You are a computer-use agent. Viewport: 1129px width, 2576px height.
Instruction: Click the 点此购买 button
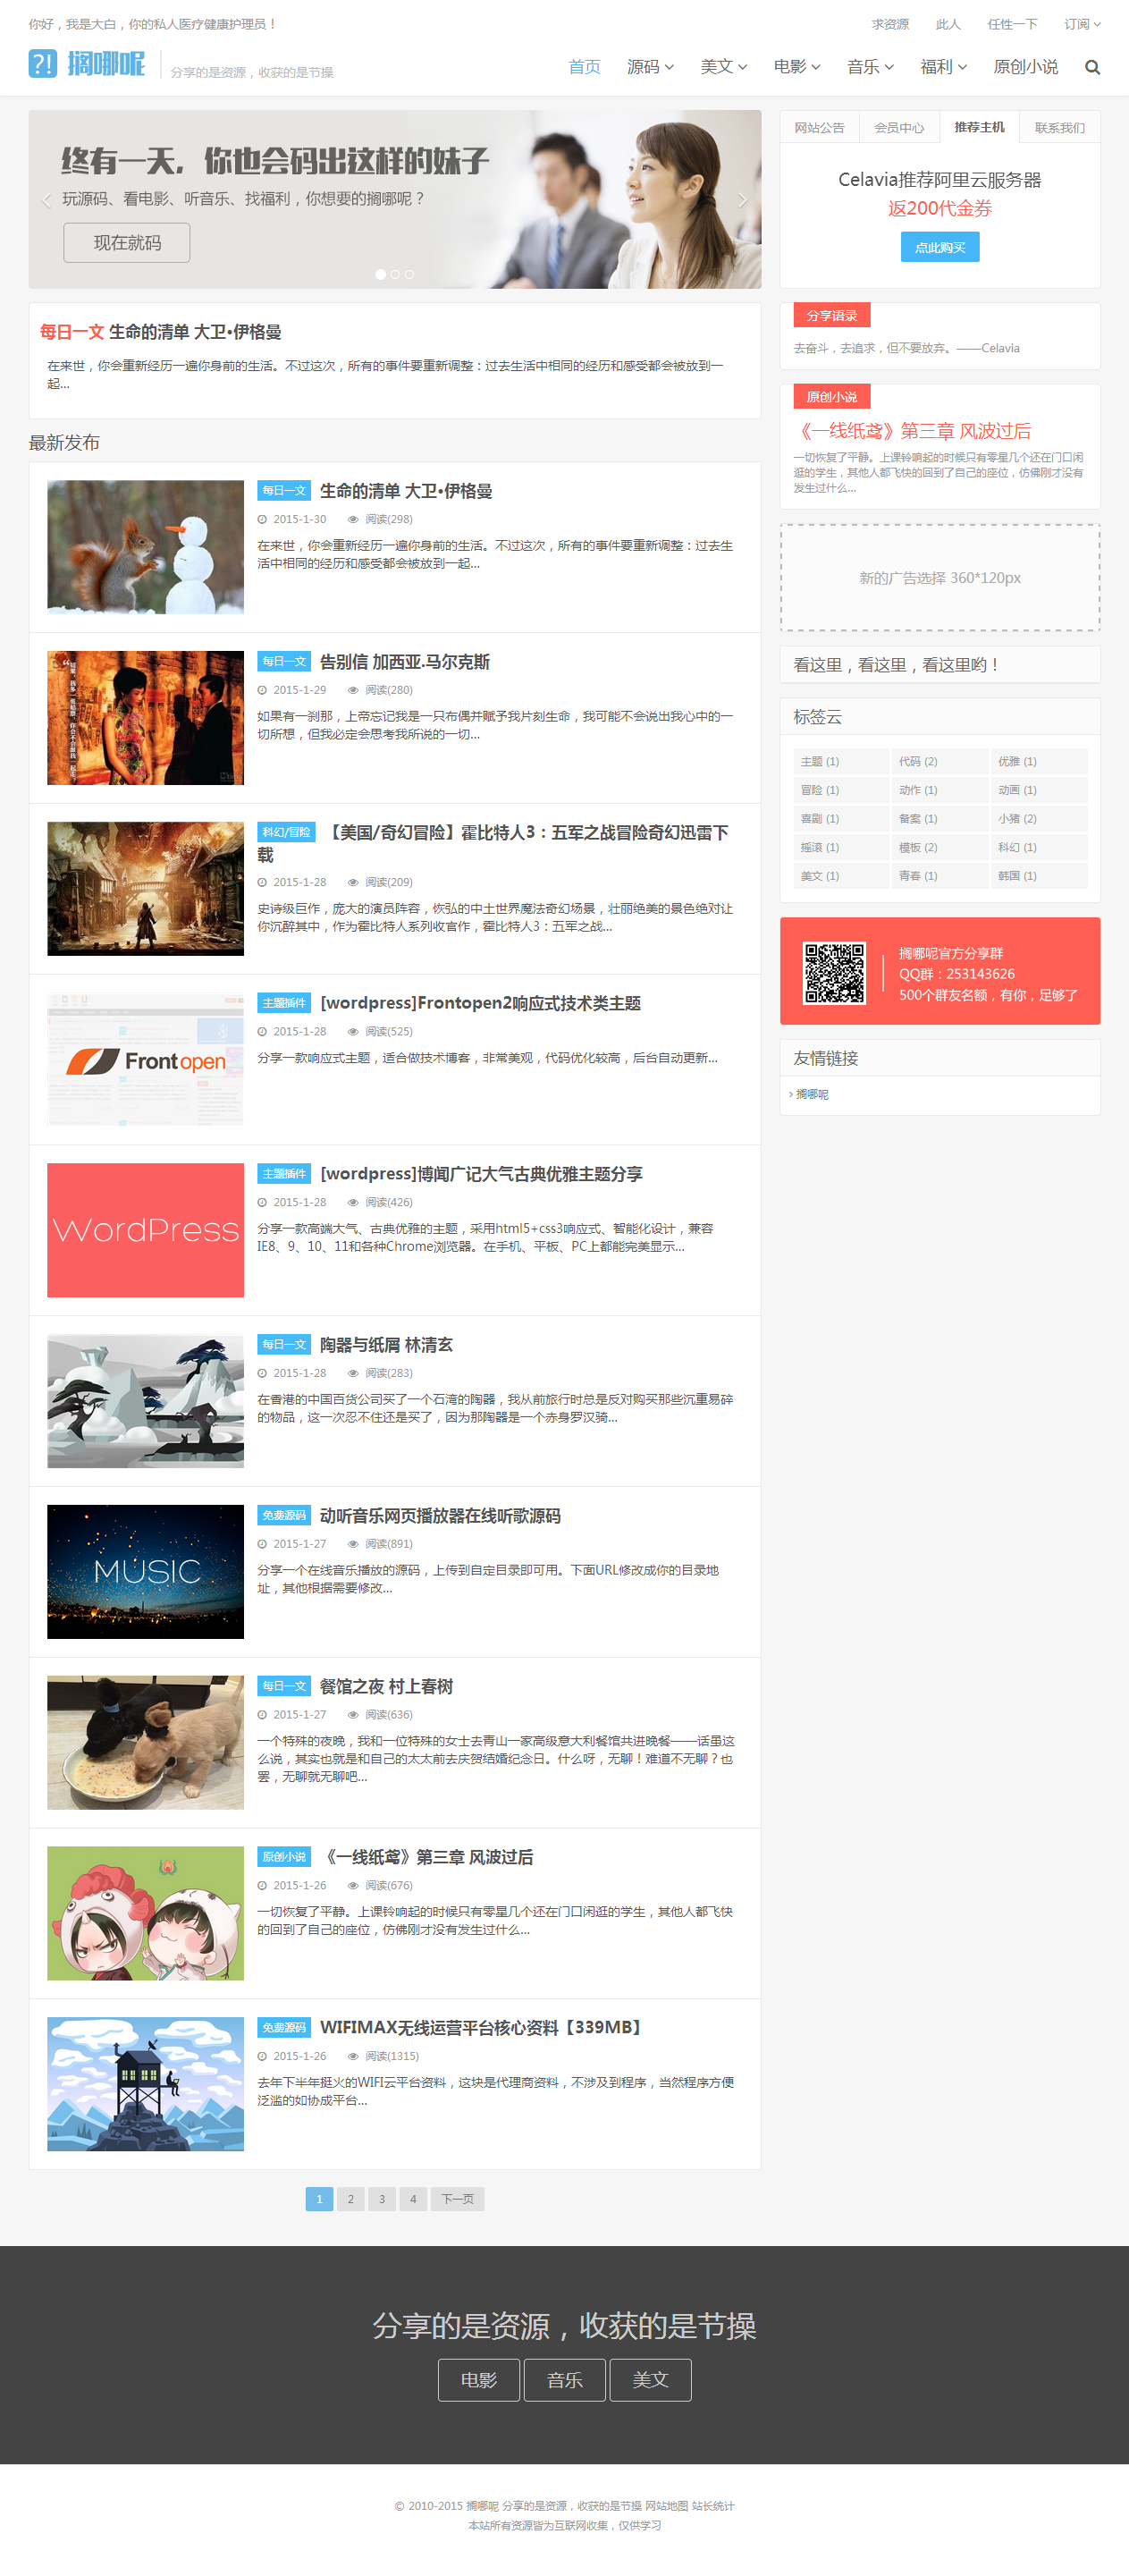(939, 247)
